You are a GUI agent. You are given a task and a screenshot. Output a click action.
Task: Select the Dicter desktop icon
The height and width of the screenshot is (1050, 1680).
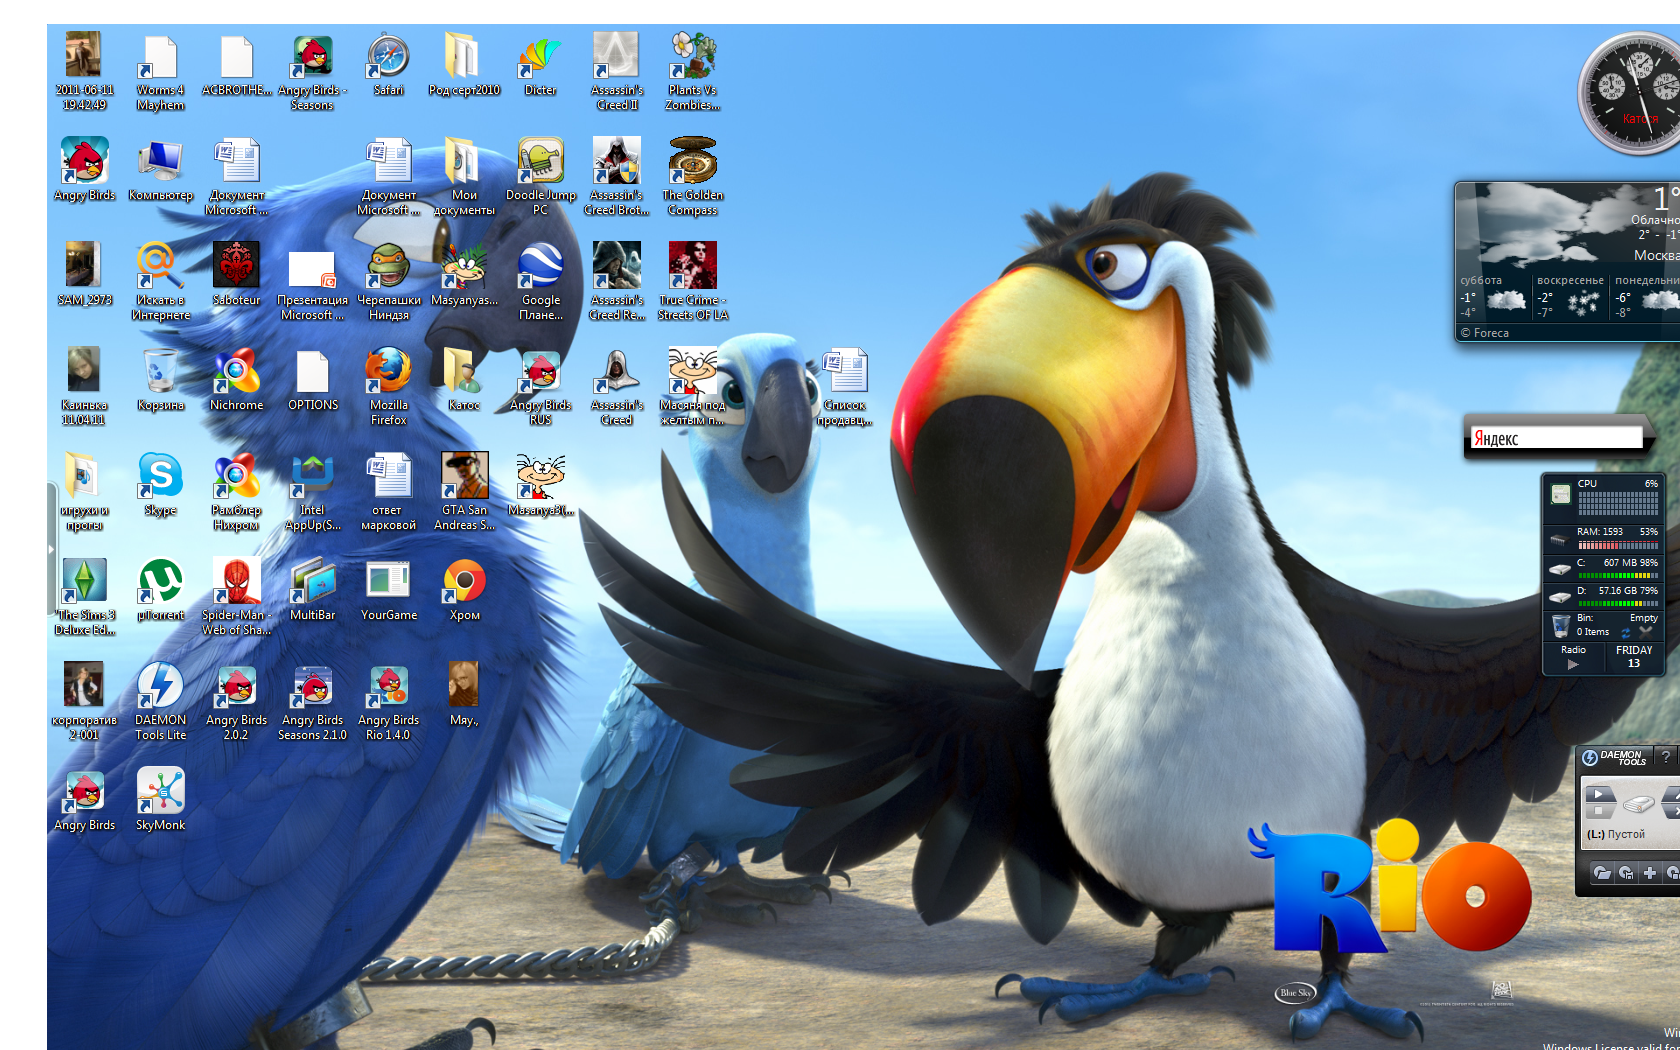[540, 64]
